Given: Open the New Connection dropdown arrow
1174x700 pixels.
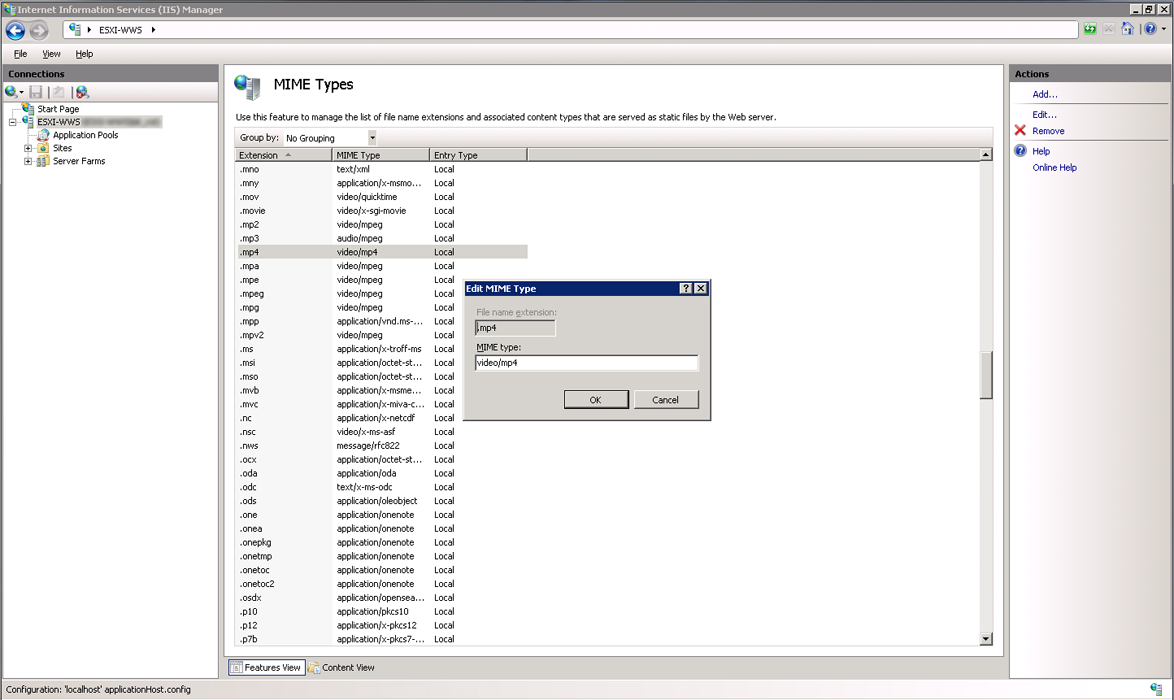Looking at the screenshot, I should pos(22,93).
